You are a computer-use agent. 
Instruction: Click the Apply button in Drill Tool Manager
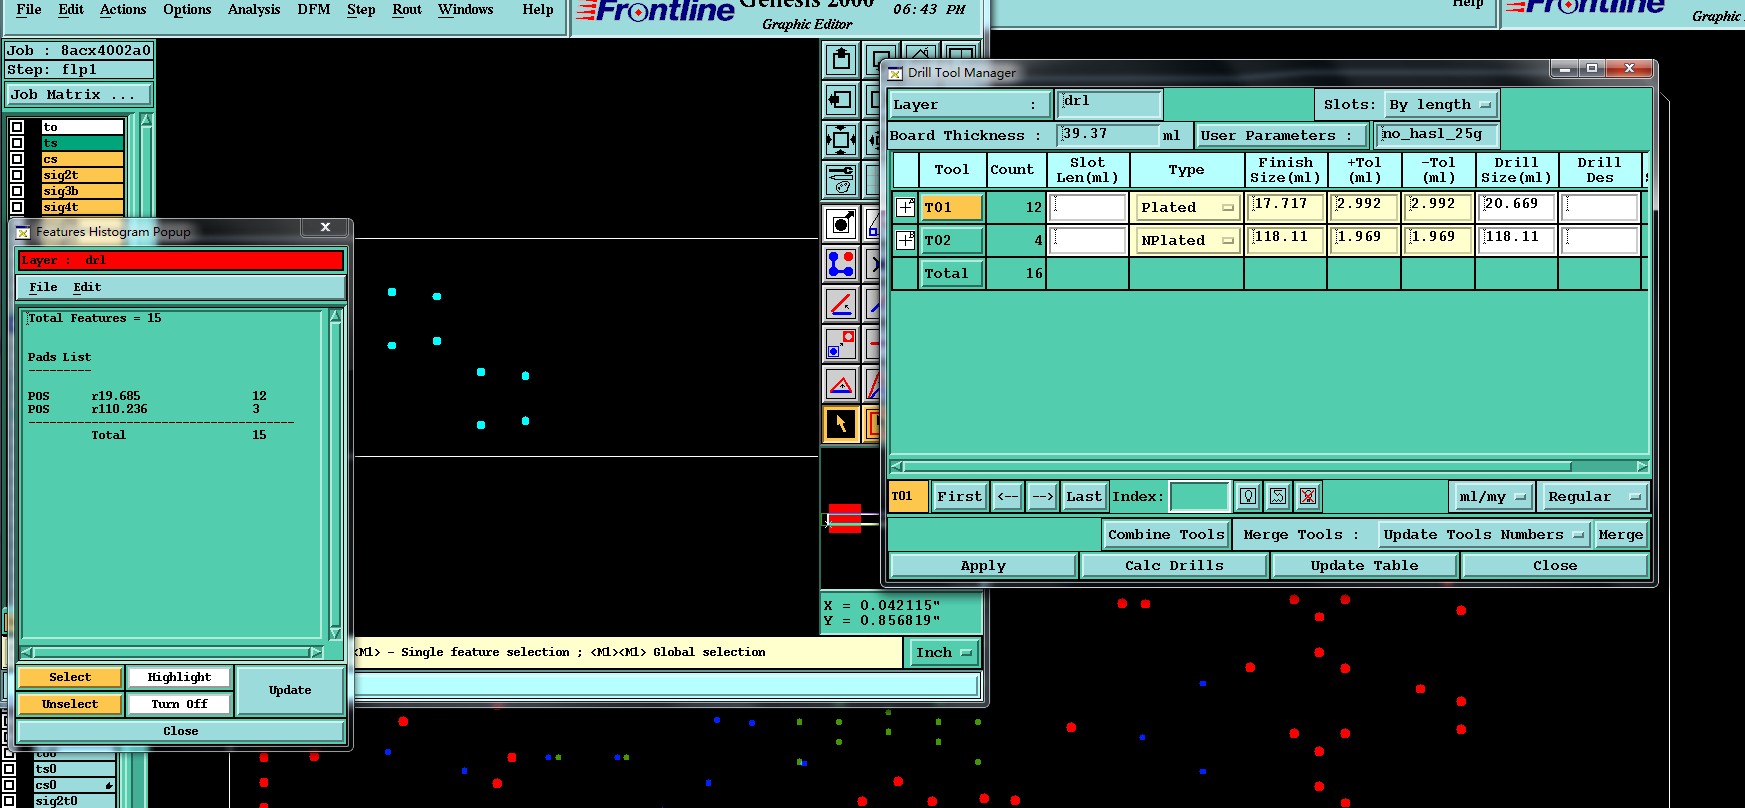coord(983,565)
